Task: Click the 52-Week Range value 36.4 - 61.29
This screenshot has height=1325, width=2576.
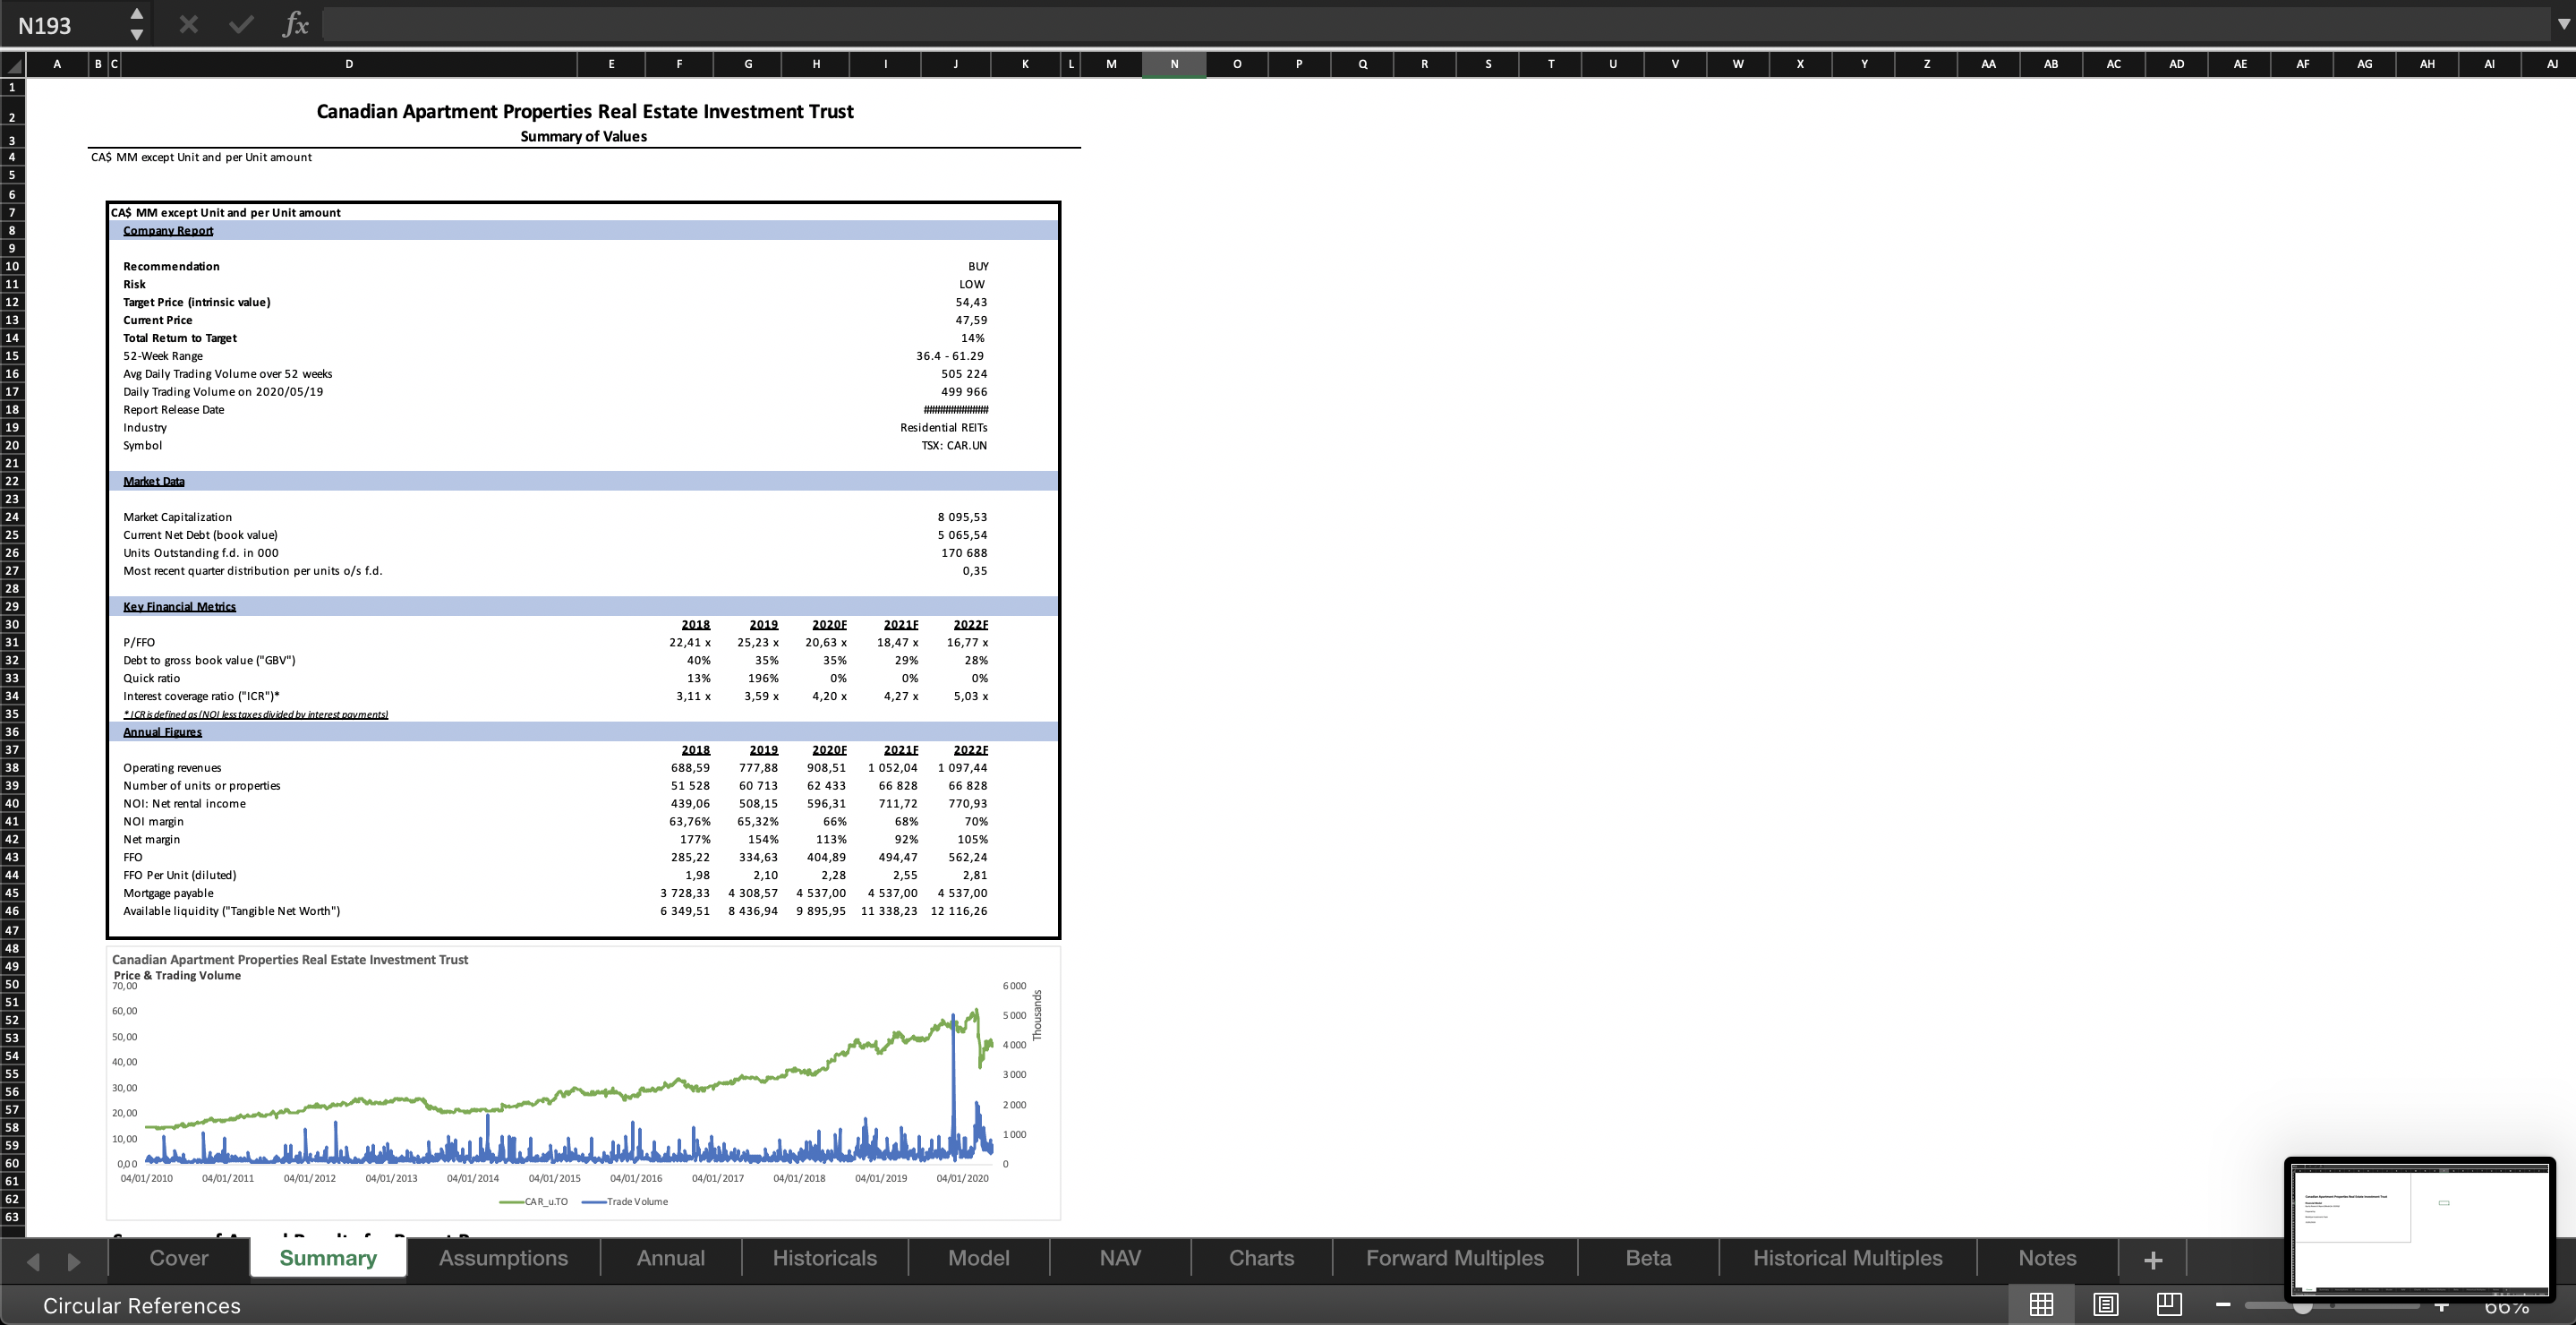Action: (950, 356)
